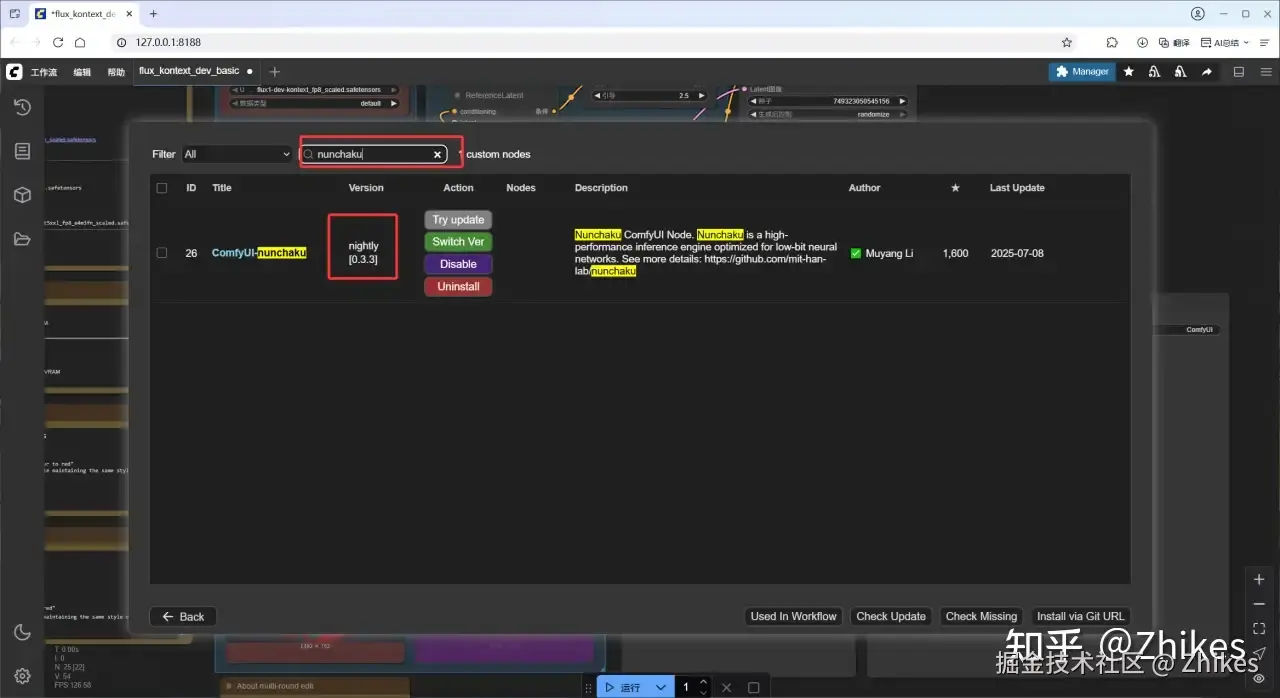Viewport: 1280px width, 698px height.
Task: Expand run button options dropdown arrow
Action: tap(661, 688)
